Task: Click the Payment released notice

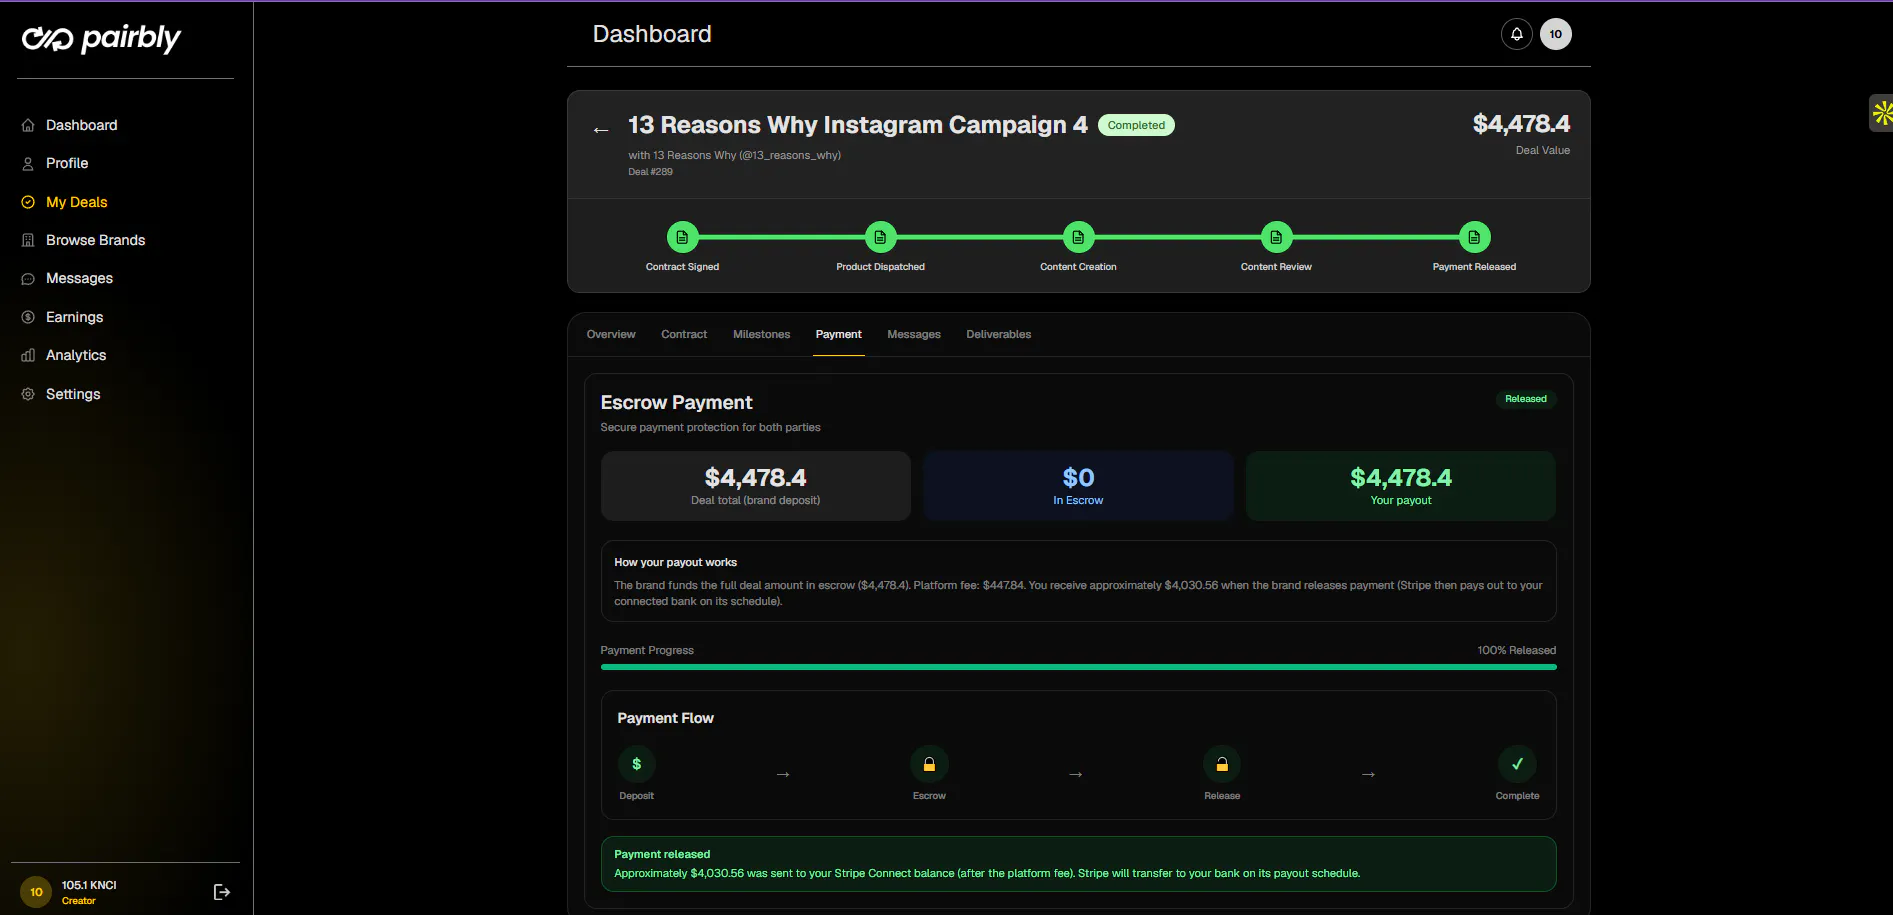Action: (x=1078, y=864)
